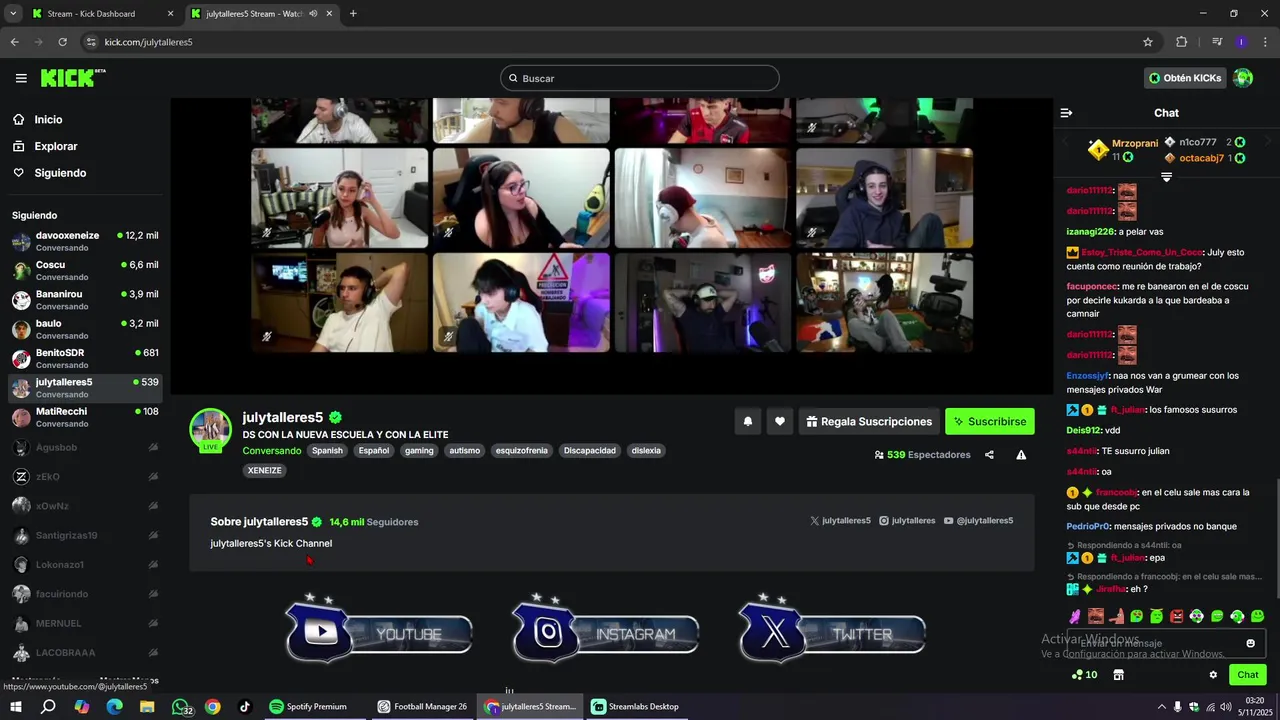Click the 10 KICKs balance

pyautogui.click(x=1084, y=675)
